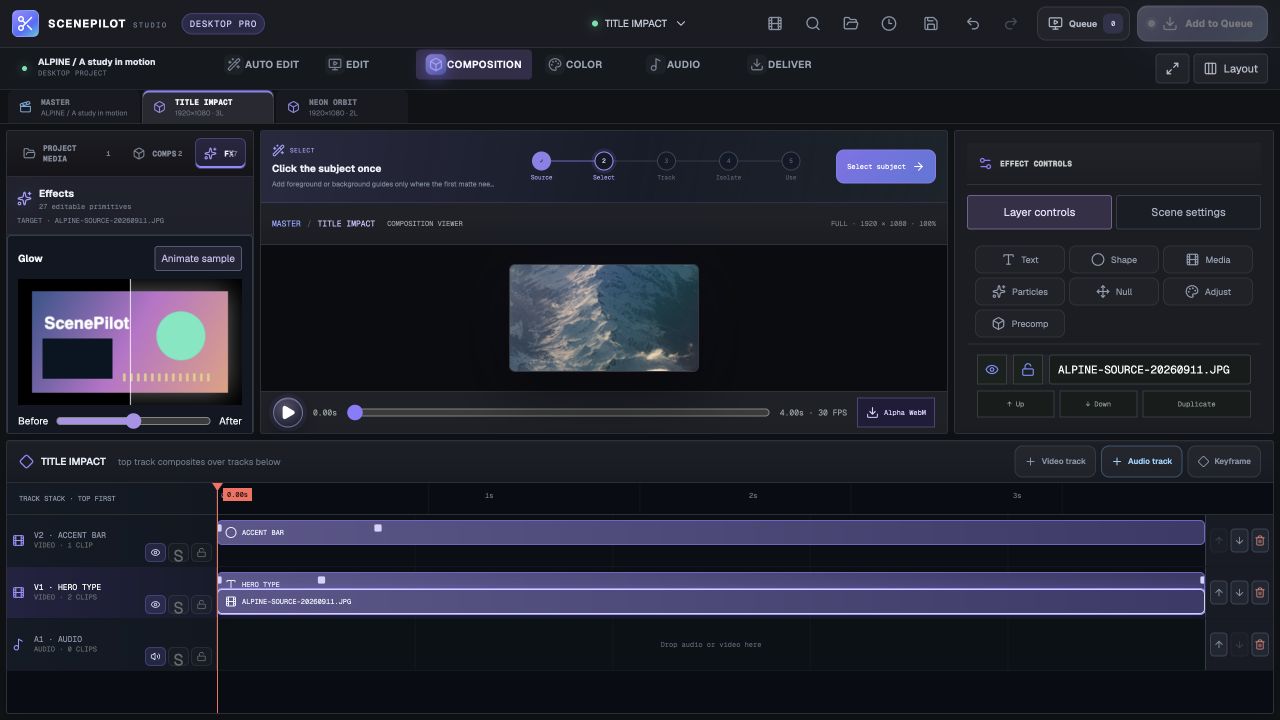Add a Shape layer
This screenshot has width=1280, height=720.
click(x=1113, y=259)
